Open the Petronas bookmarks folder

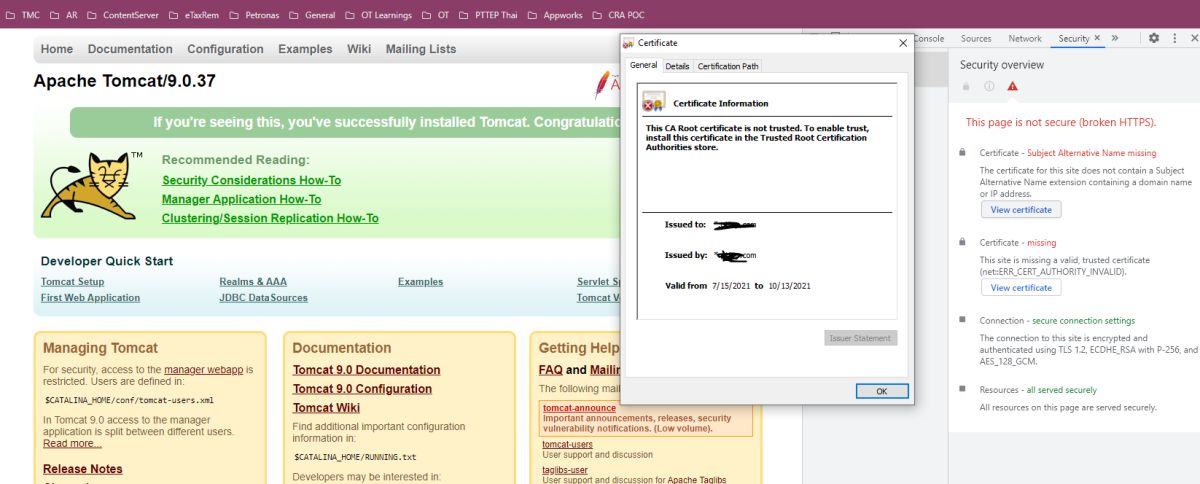click(x=256, y=15)
